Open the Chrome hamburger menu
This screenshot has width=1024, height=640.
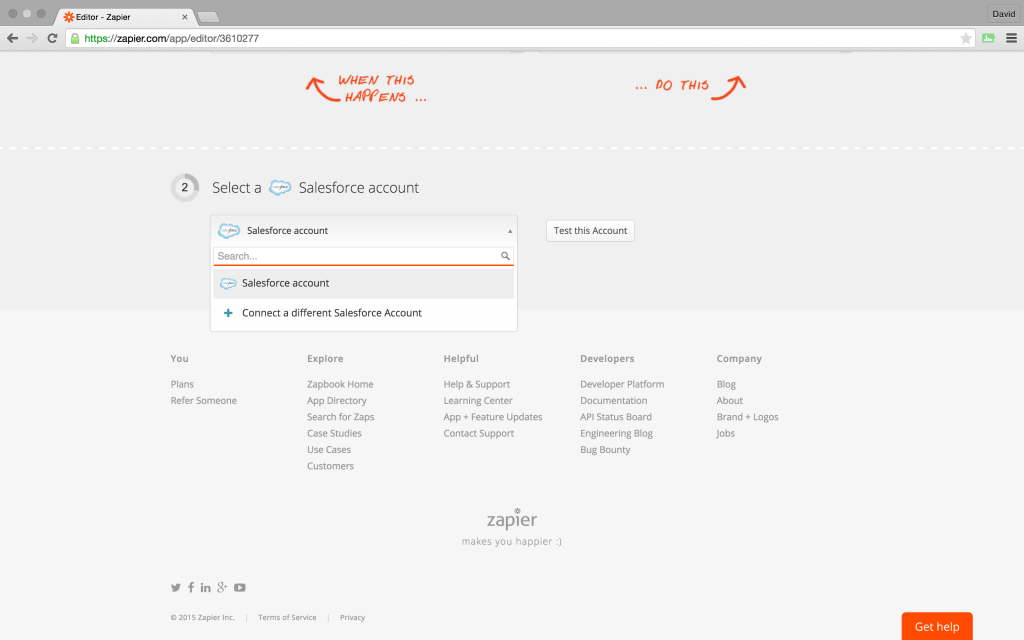pos(1012,39)
